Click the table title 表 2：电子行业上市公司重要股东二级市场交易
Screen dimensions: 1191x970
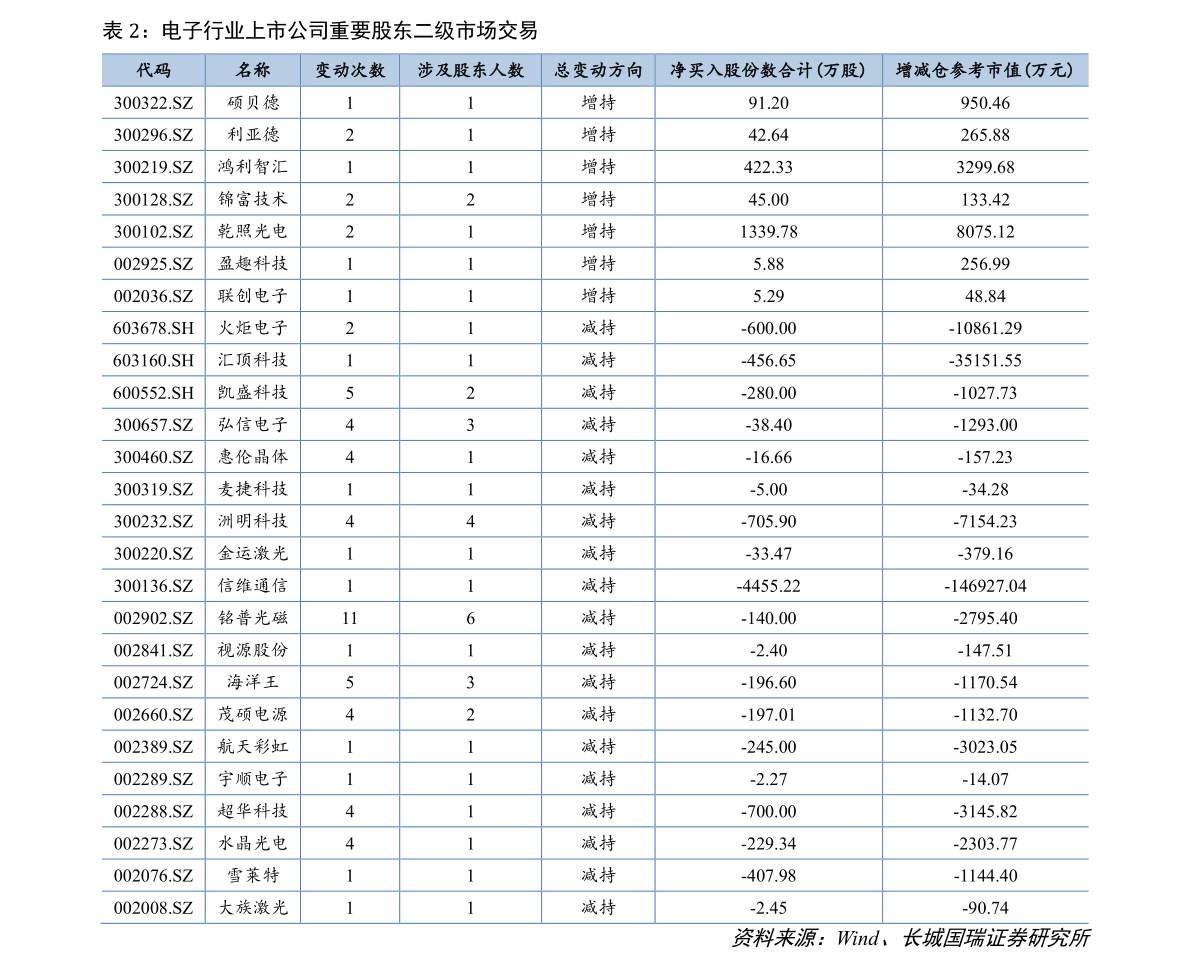tap(320, 30)
